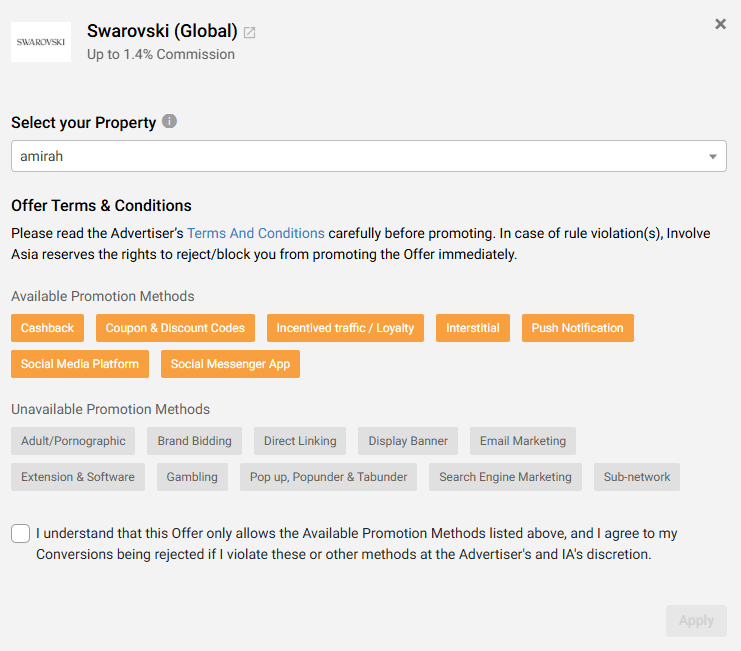
Task: Open the Terms And Conditions link
Action: click(x=256, y=233)
